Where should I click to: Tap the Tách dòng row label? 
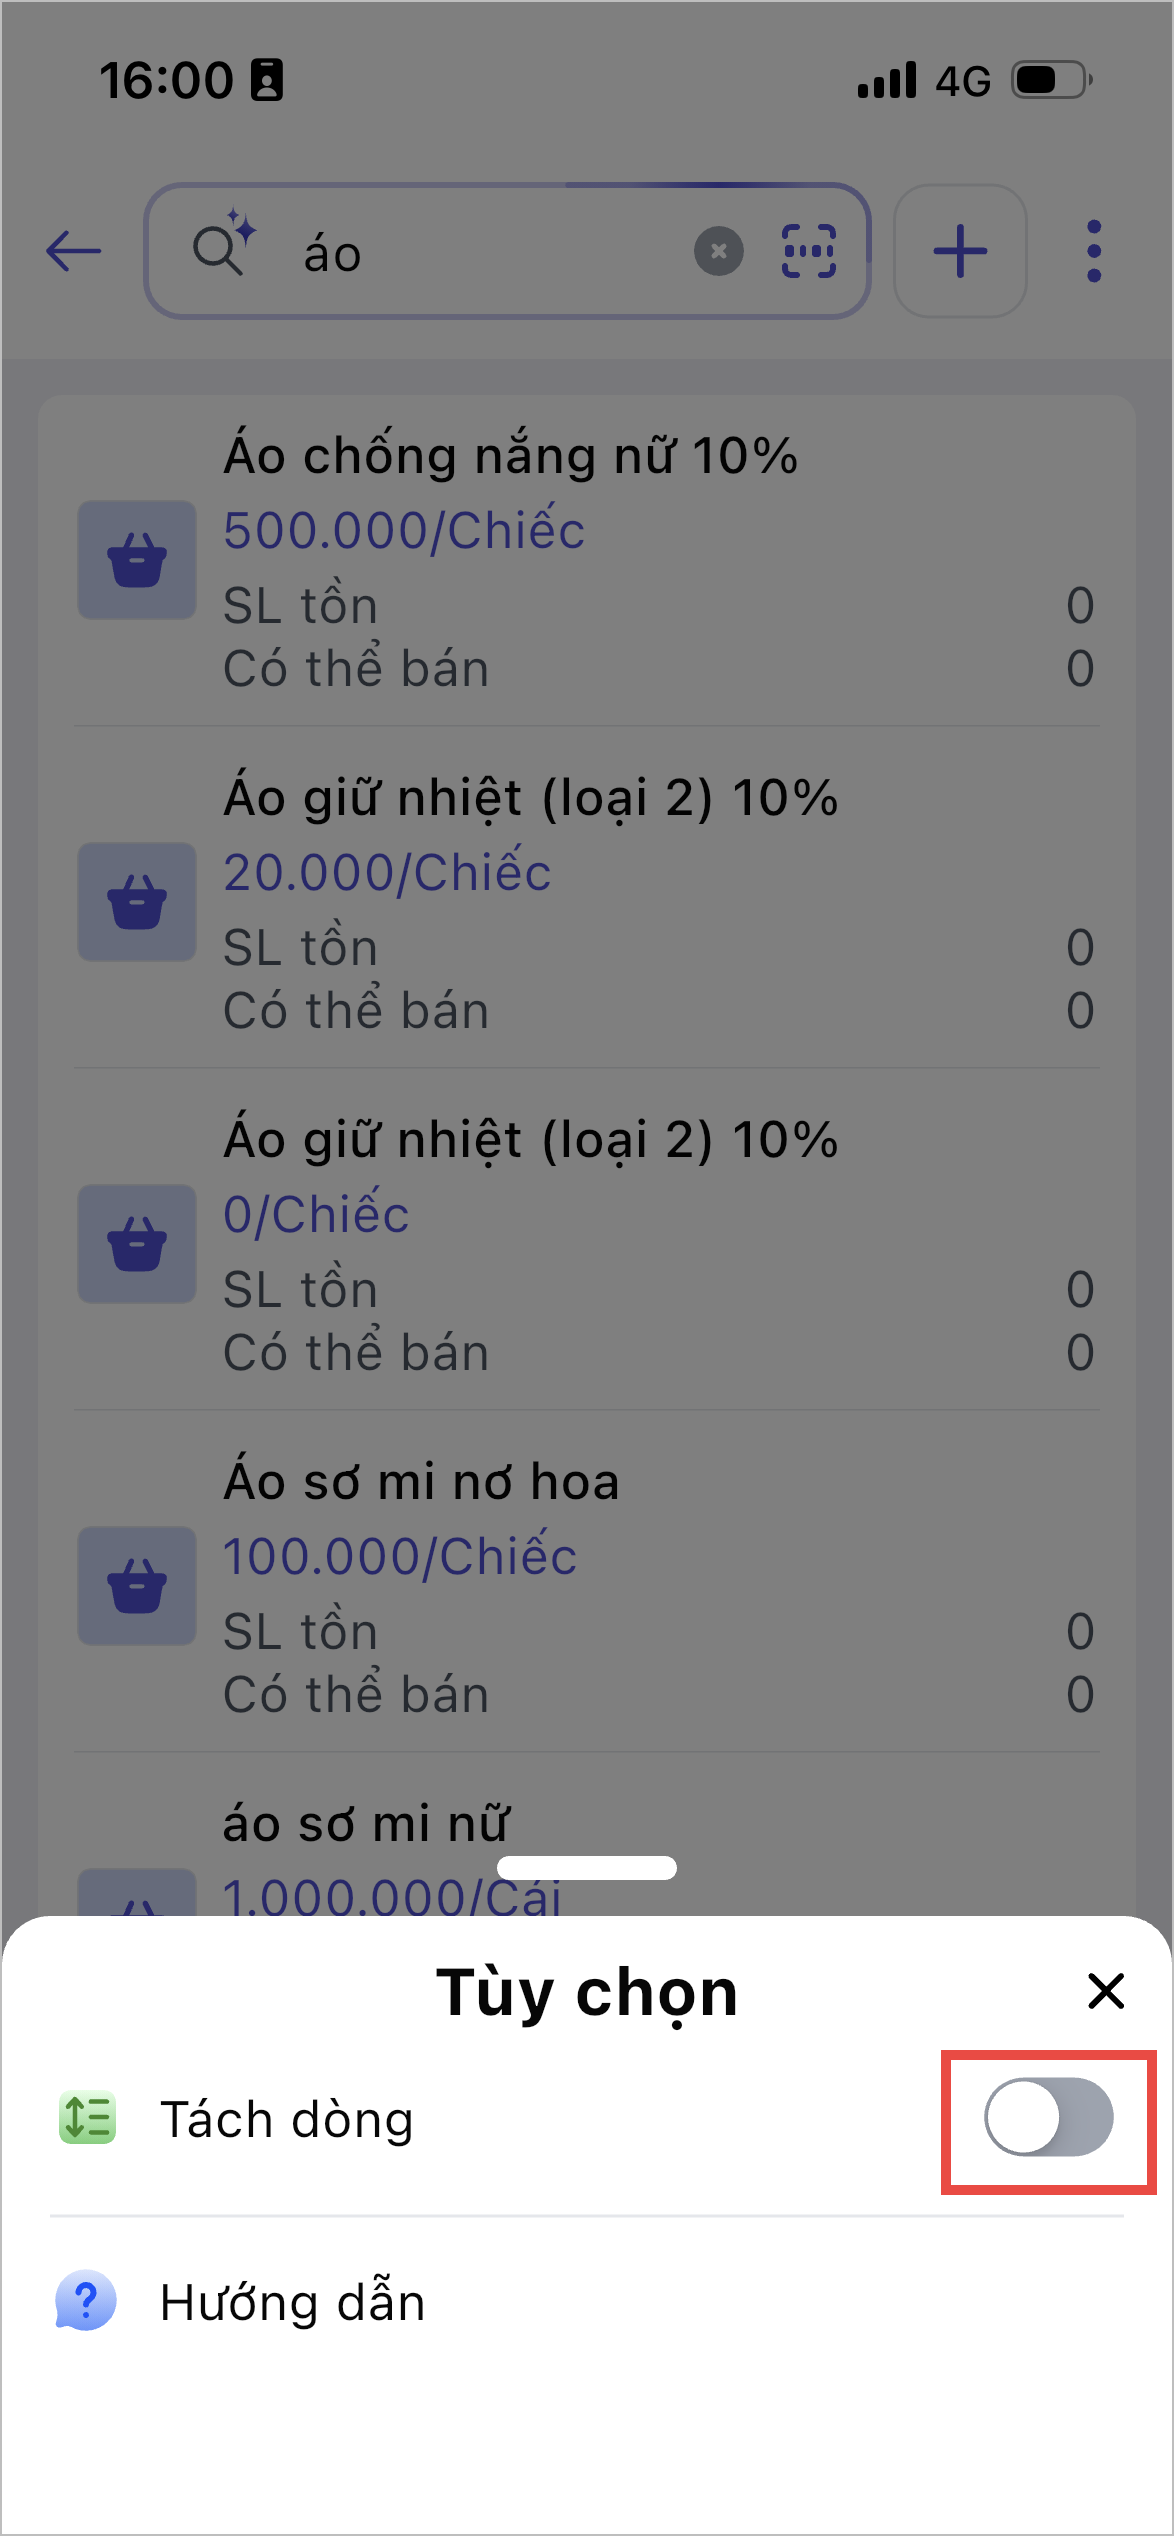coord(287,2119)
